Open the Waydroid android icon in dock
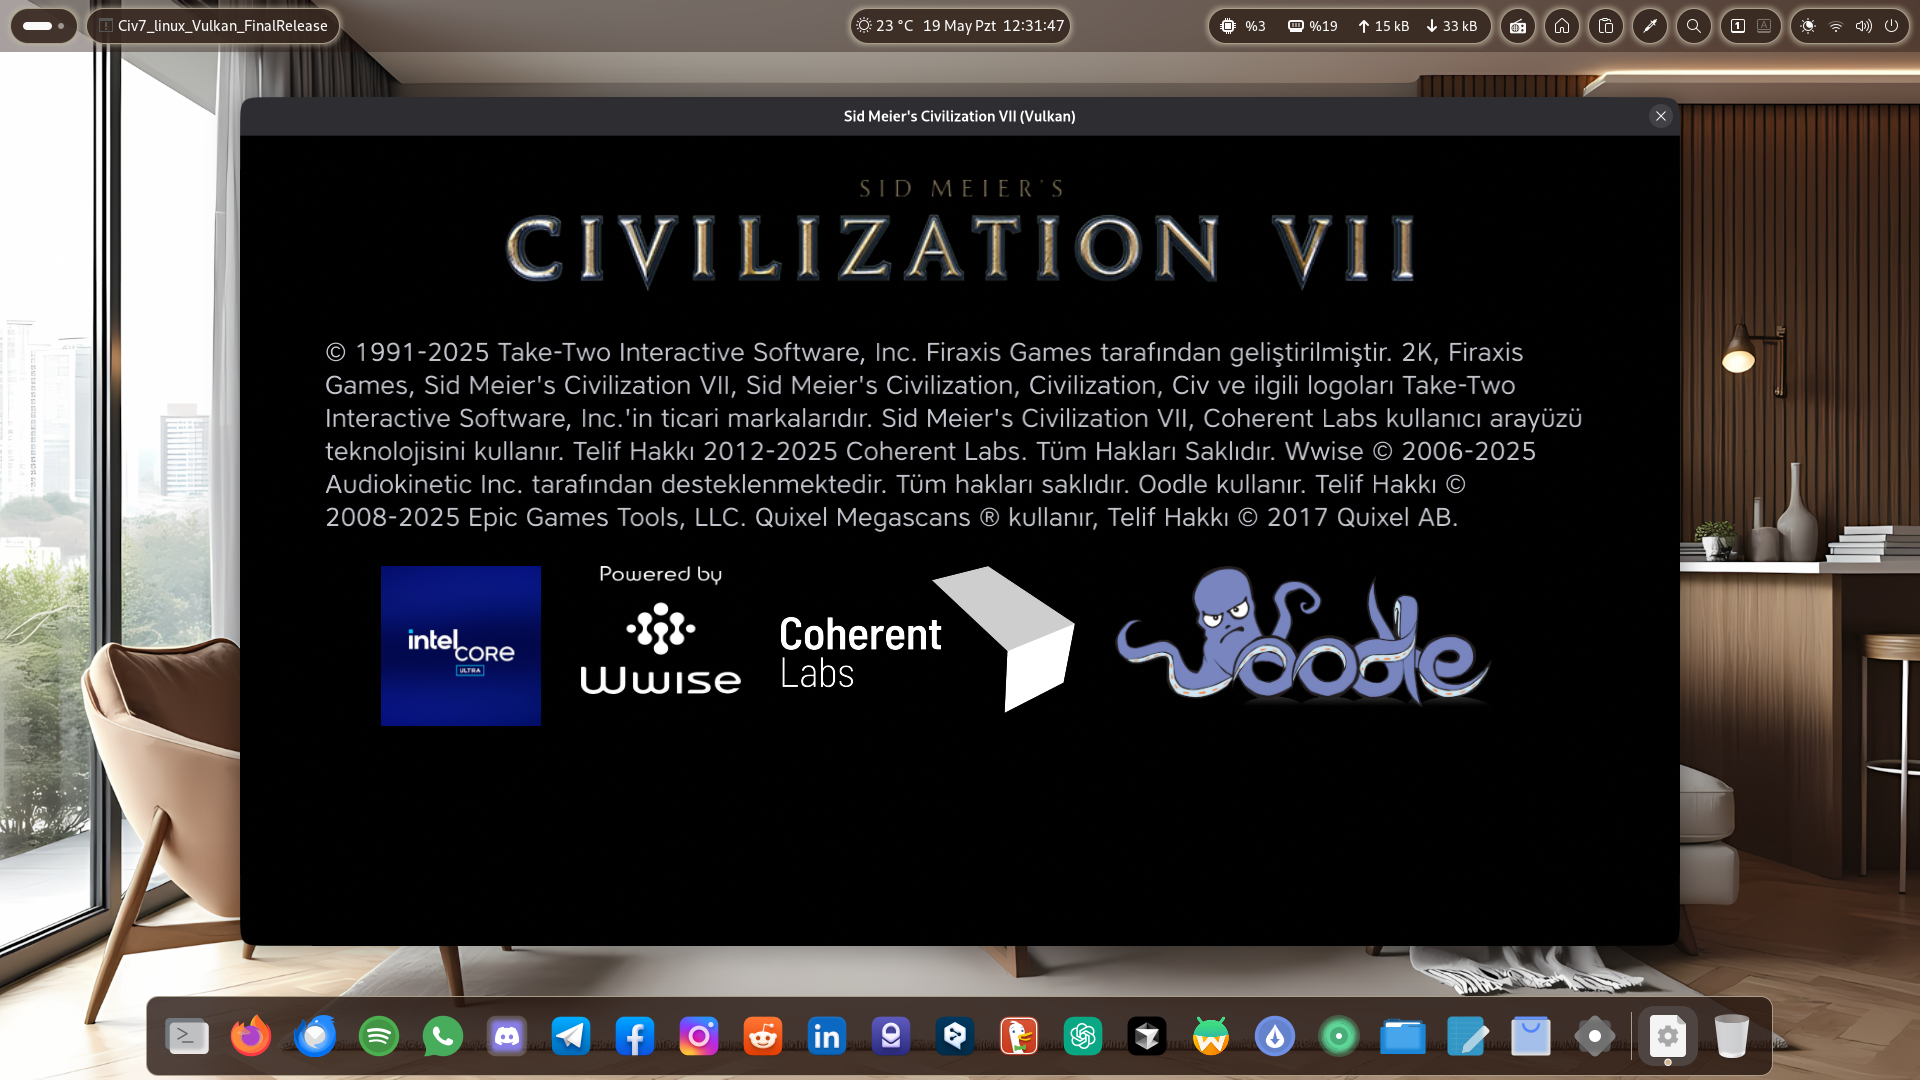The image size is (1920, 1080). [1211, 1037]
